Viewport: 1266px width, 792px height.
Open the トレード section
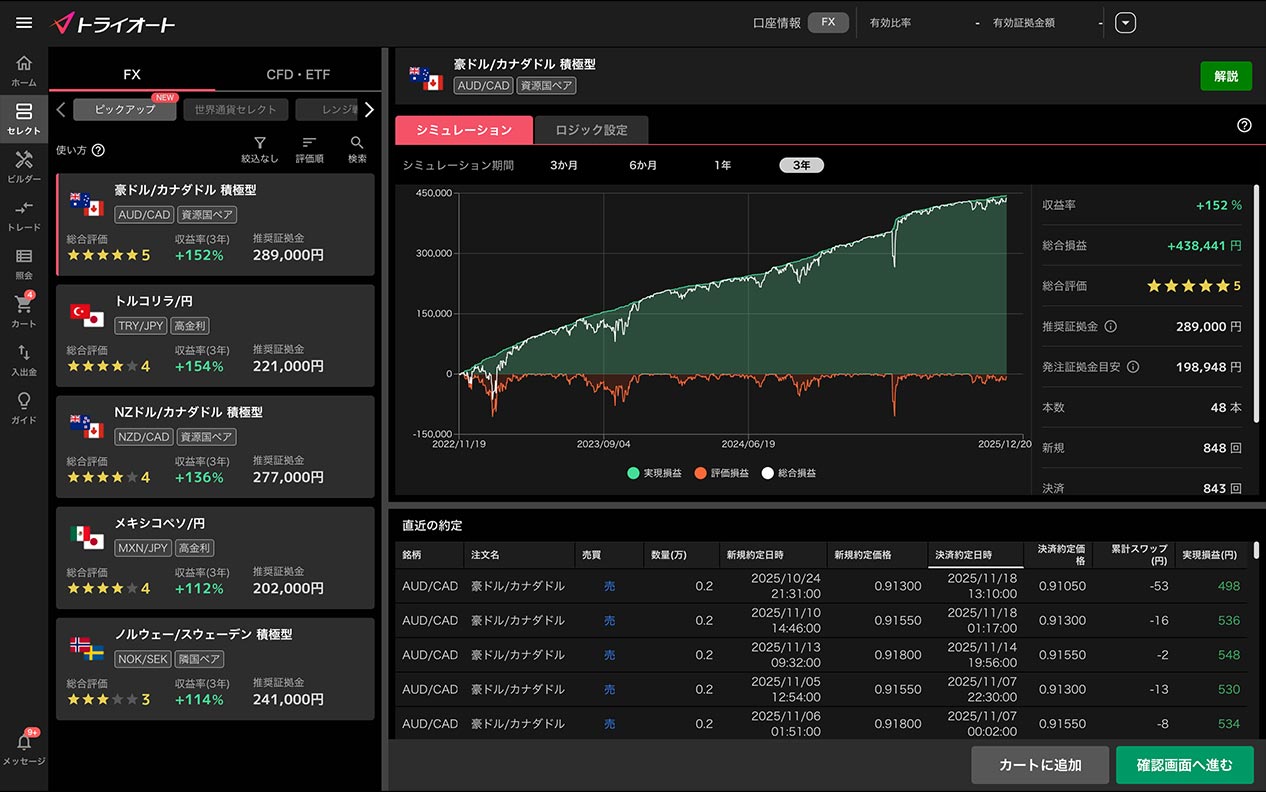(x=24, y=214)
